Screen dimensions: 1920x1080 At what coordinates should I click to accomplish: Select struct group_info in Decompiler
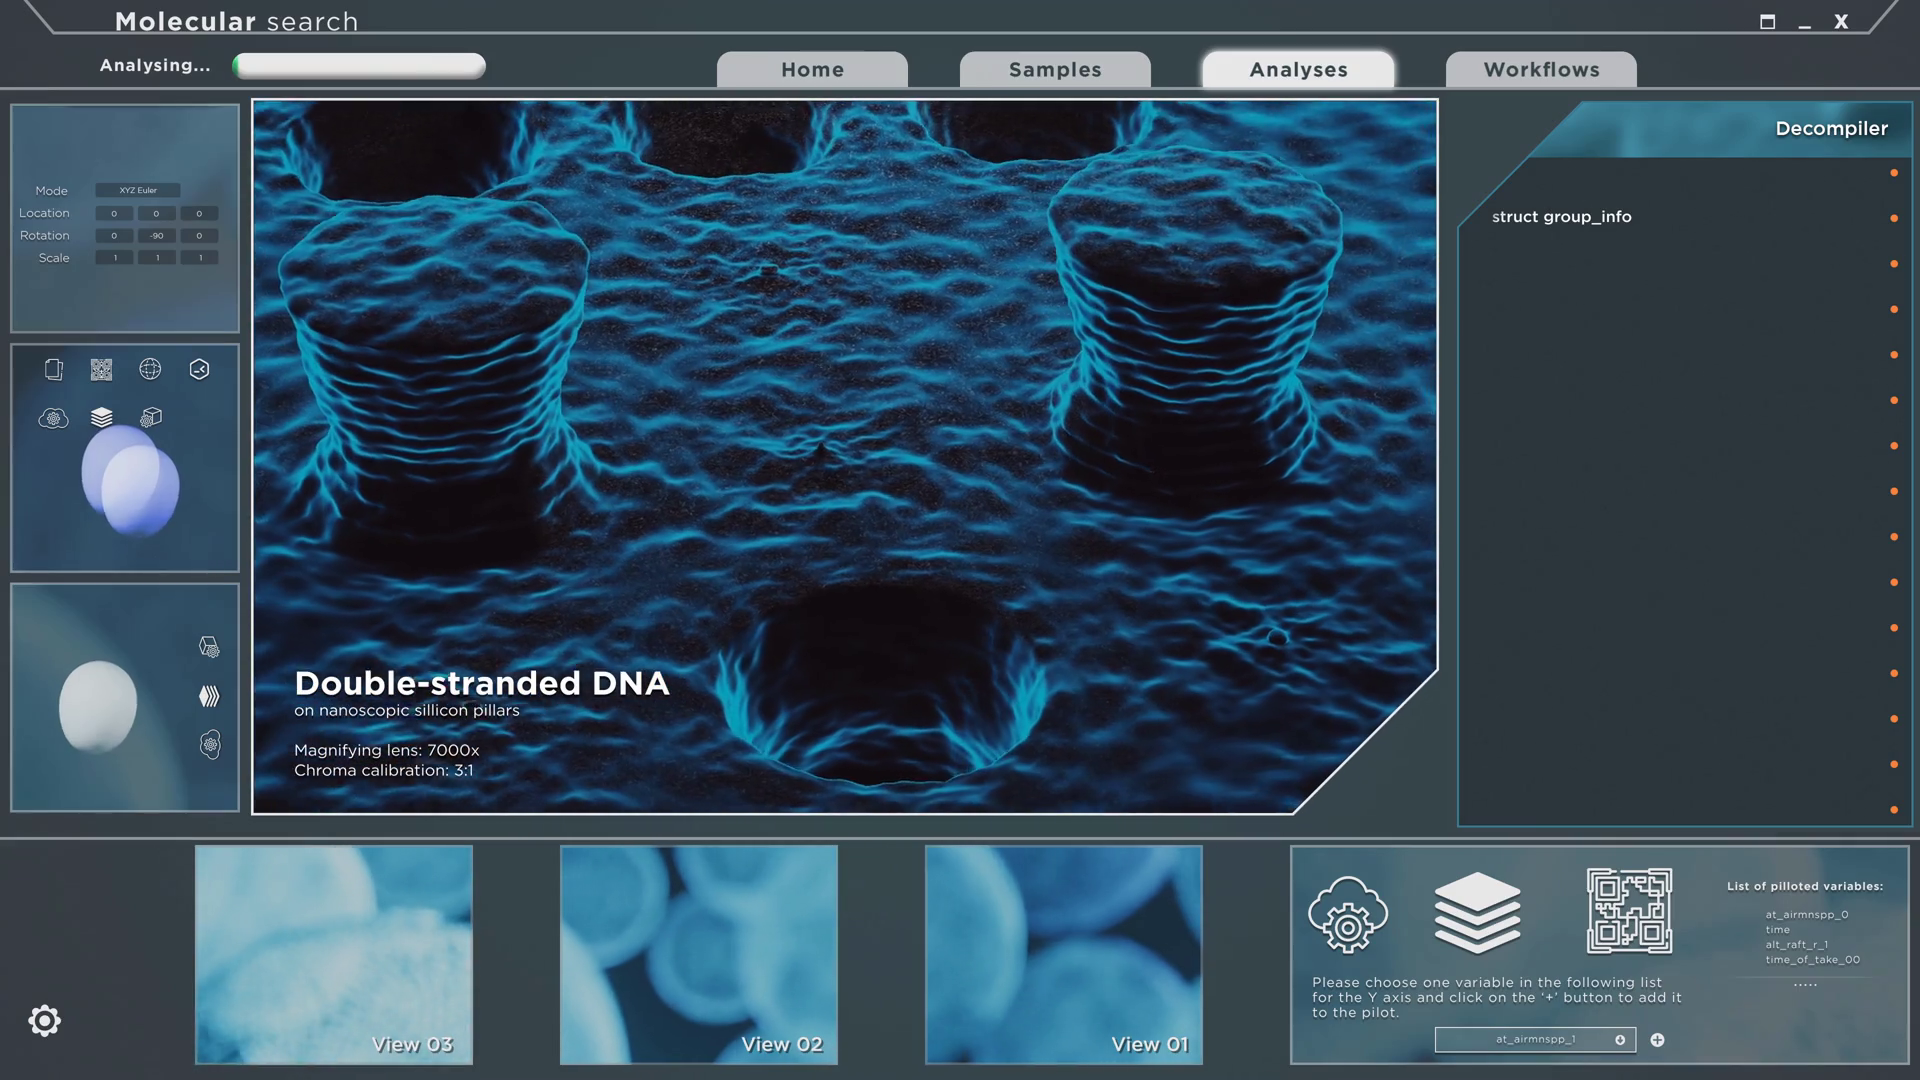click(x=1561, y=217)
